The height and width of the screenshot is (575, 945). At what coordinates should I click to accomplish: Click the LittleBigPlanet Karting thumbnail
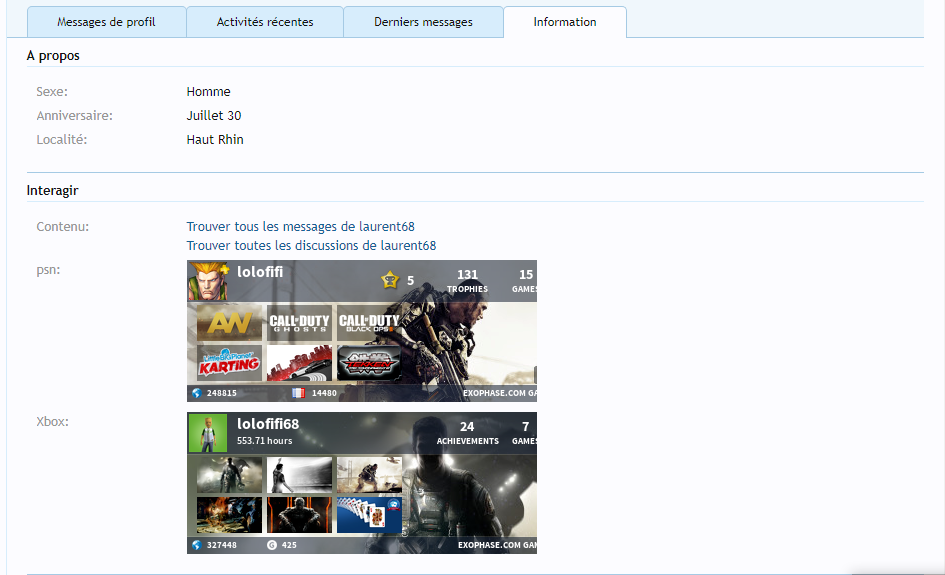tap(229, 363)
